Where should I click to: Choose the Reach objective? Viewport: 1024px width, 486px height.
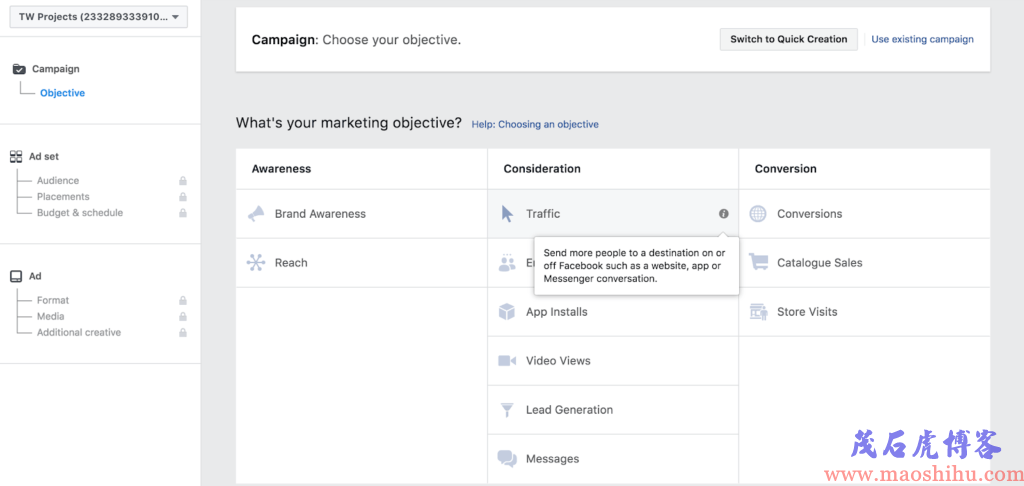tap(362, 263)
